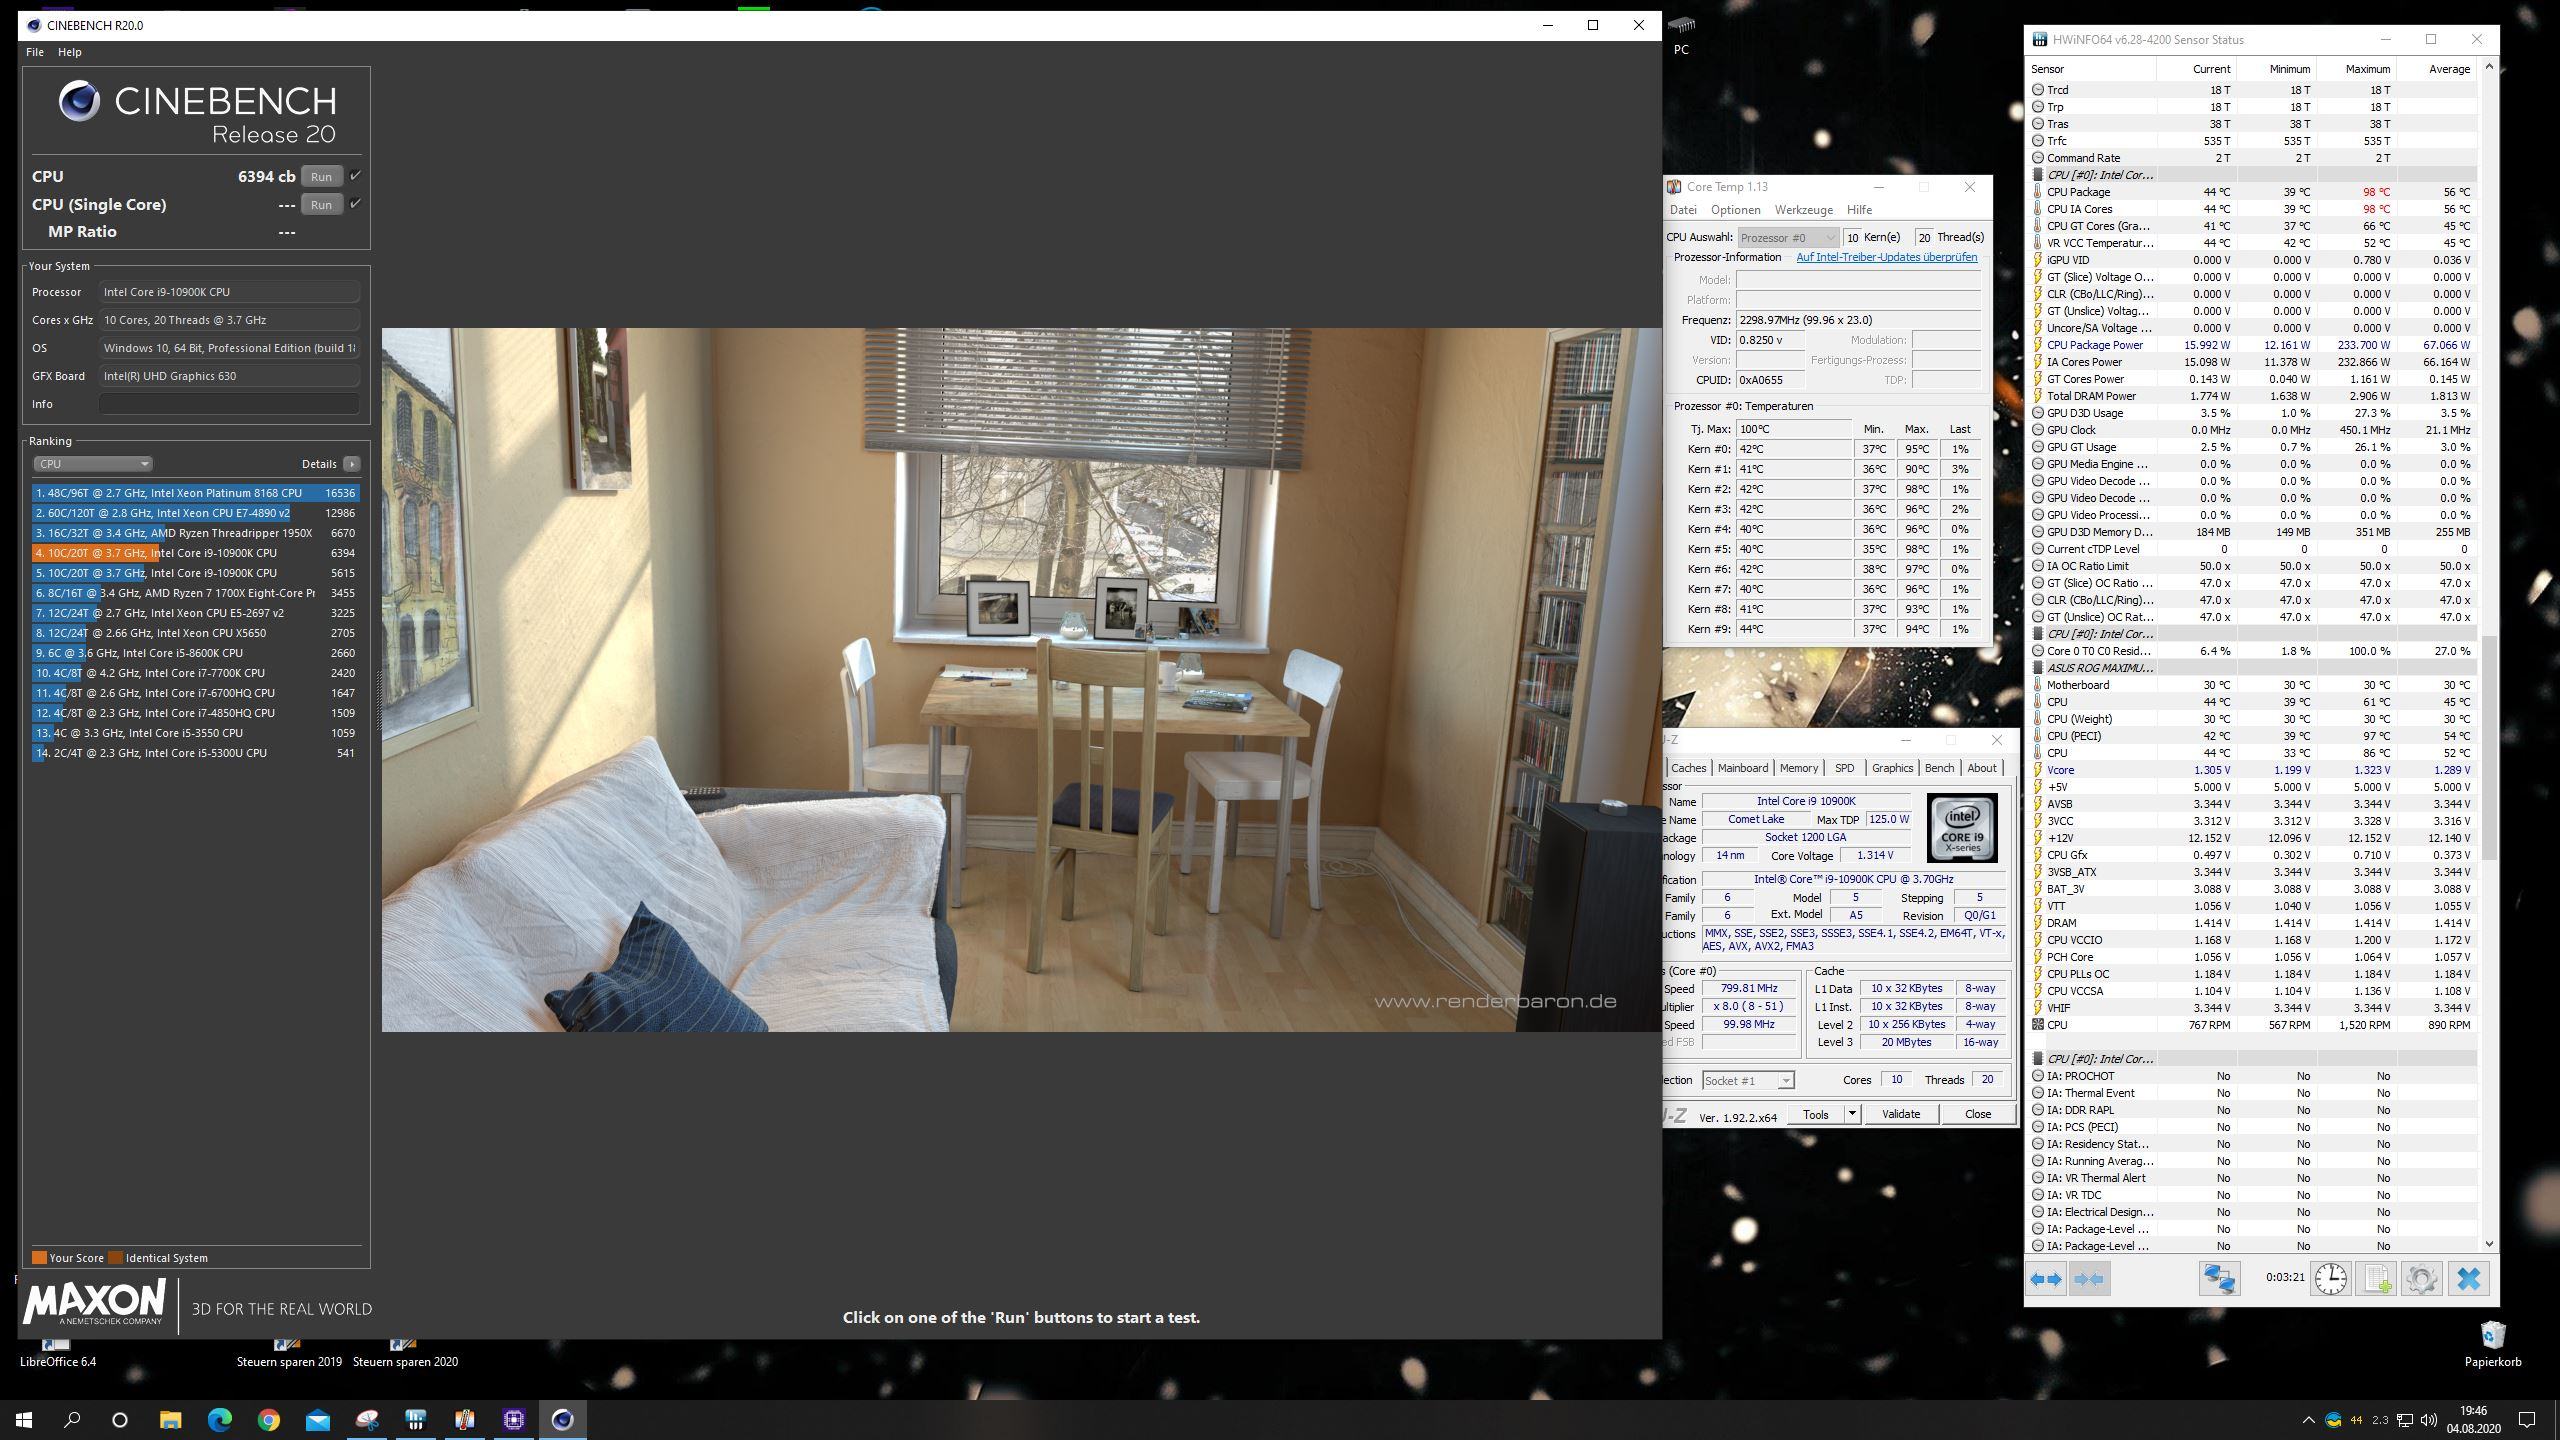Open HWiNFO sensor settings gear icon
The height and width of the screenshot is (1440, 2560).
pyautogui.click(x=2422, y=1278)
